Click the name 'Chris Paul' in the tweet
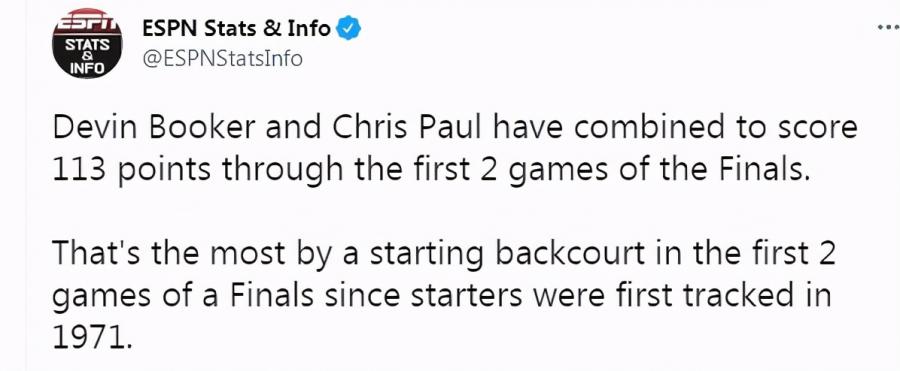This screenshot has height=371, width=900. (407, 129)
